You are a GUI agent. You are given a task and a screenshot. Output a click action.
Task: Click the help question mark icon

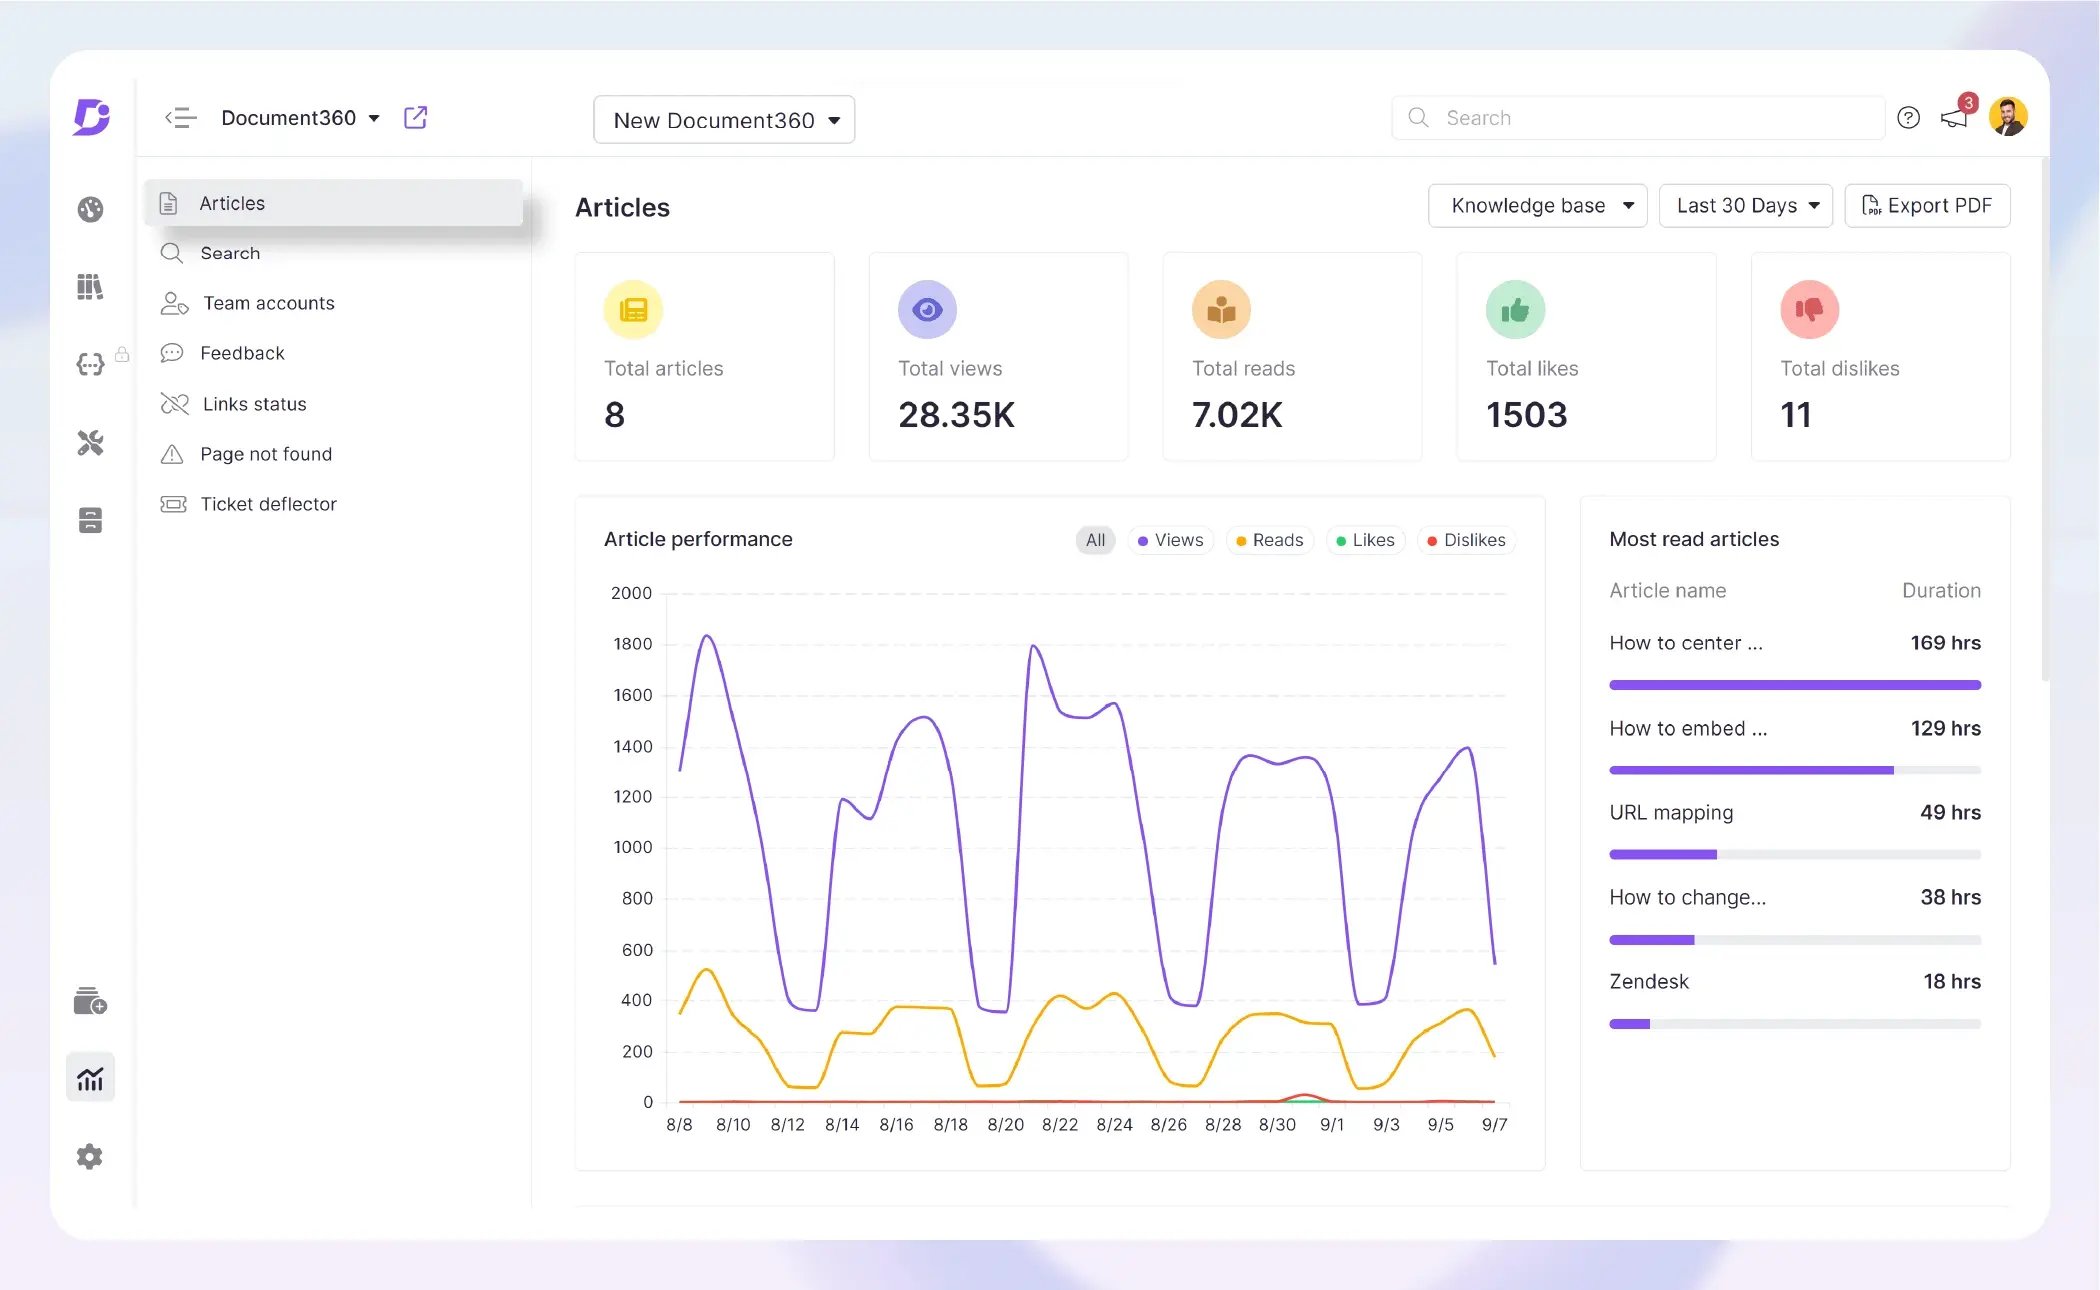click(x=1908, y=117)
